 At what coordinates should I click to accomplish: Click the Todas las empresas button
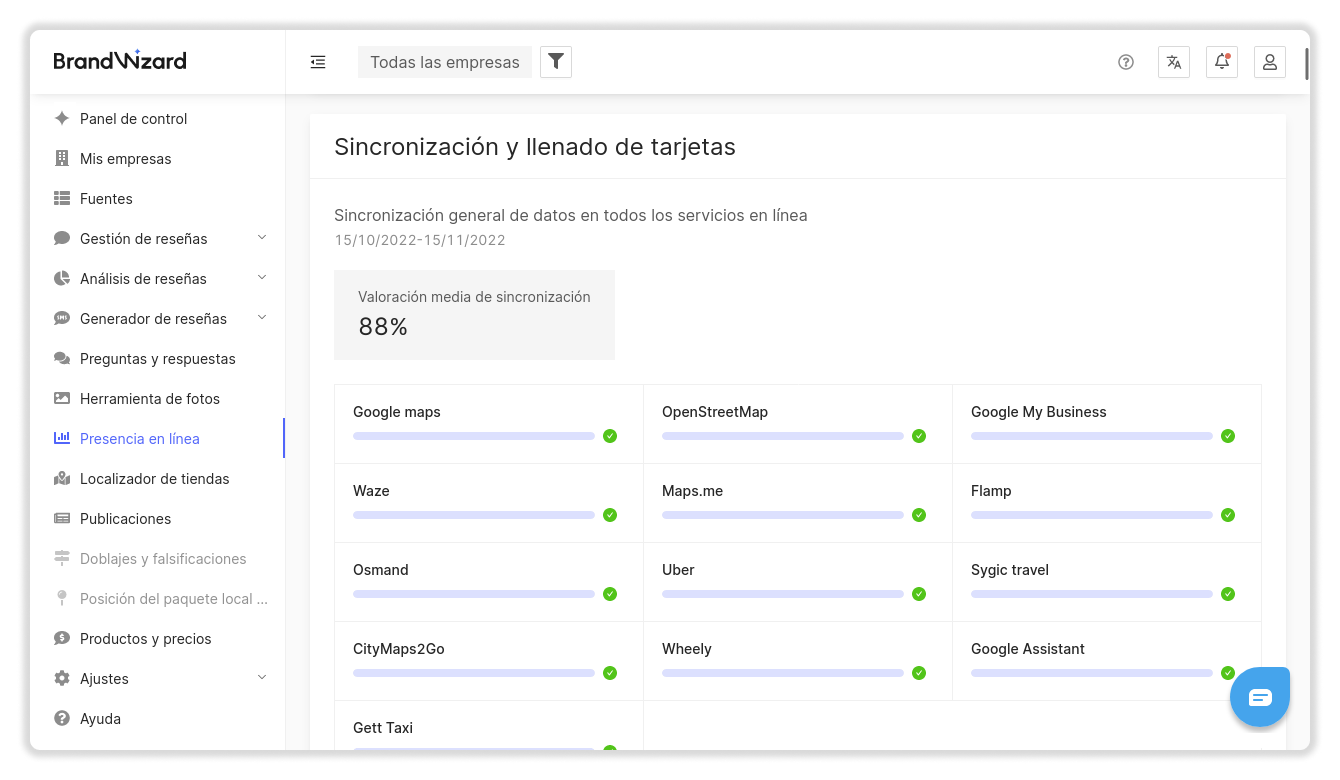click(445, 62)
